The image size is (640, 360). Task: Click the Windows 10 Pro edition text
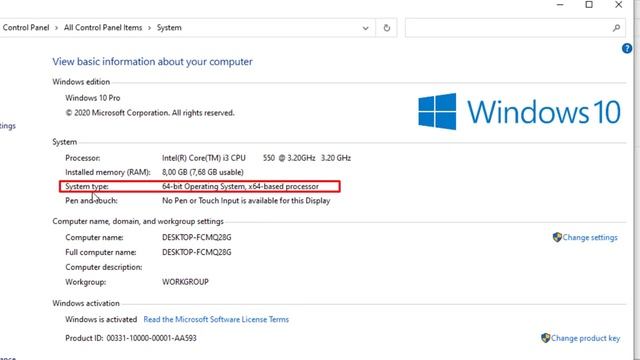(x=93, y=98)
